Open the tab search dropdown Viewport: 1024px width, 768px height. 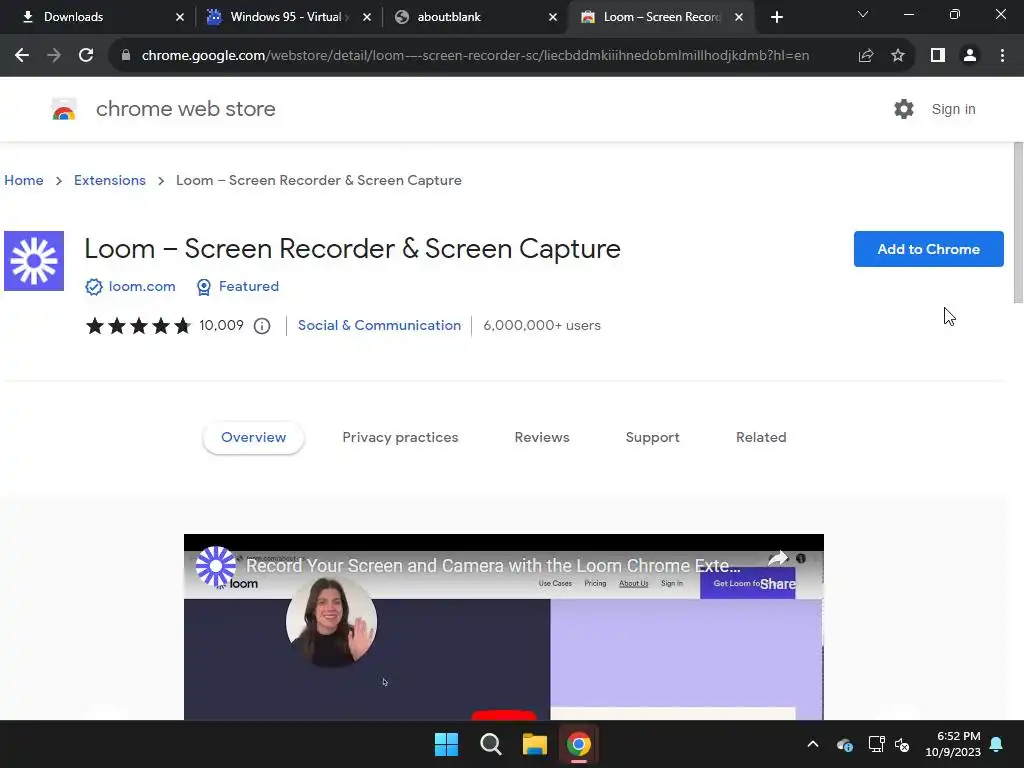pyautogui.click(x=863, y=14)
